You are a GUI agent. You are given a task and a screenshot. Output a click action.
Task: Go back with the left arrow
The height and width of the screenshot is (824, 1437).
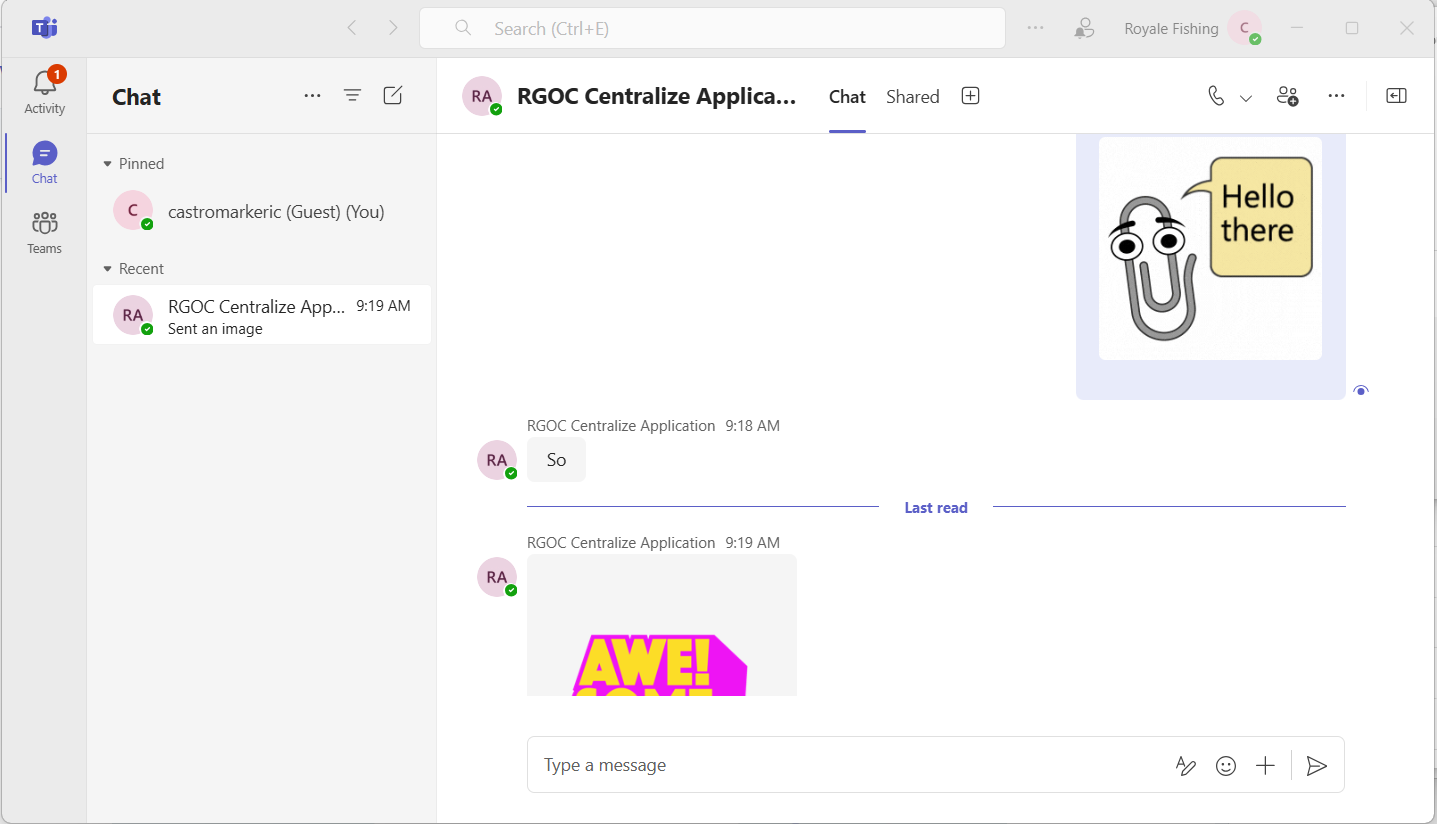pyautogui.click(x=351, y=28)
